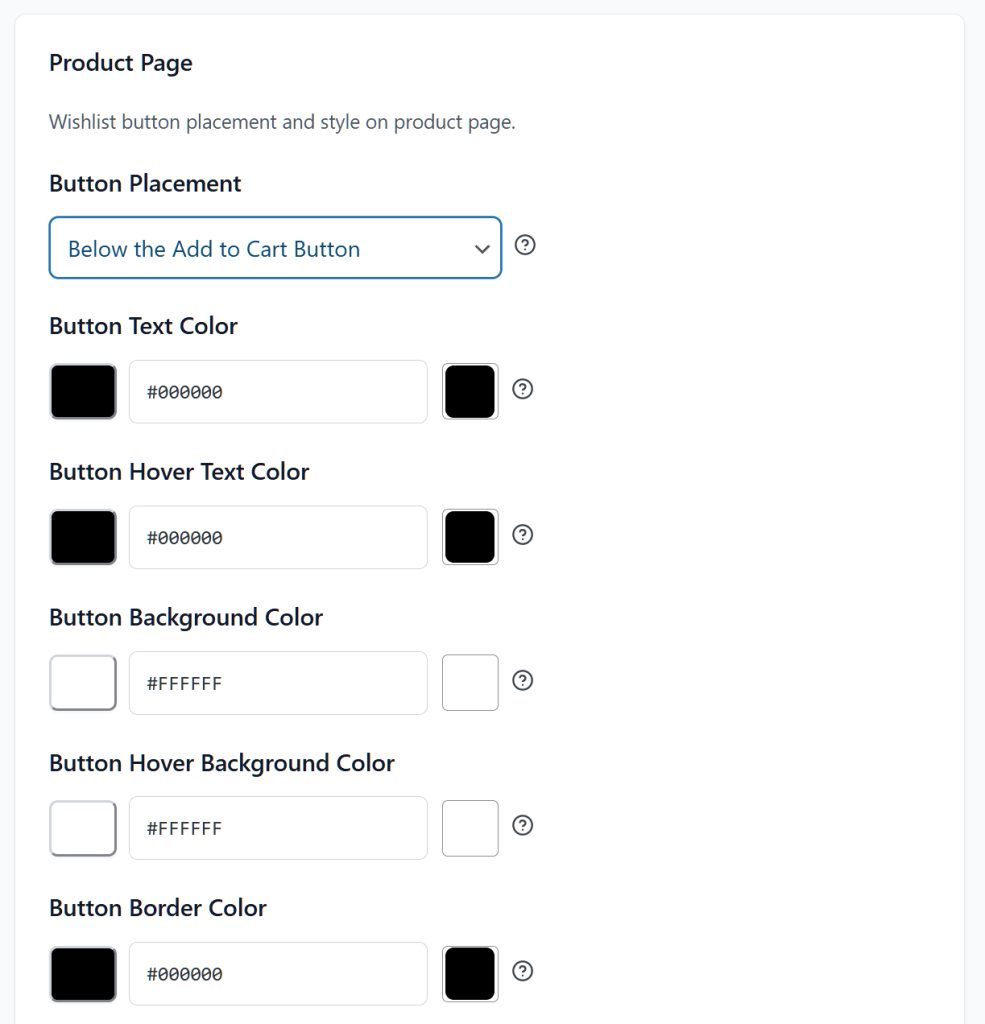Open the Button Text Color picker swatch

click(x=83, y=391)
